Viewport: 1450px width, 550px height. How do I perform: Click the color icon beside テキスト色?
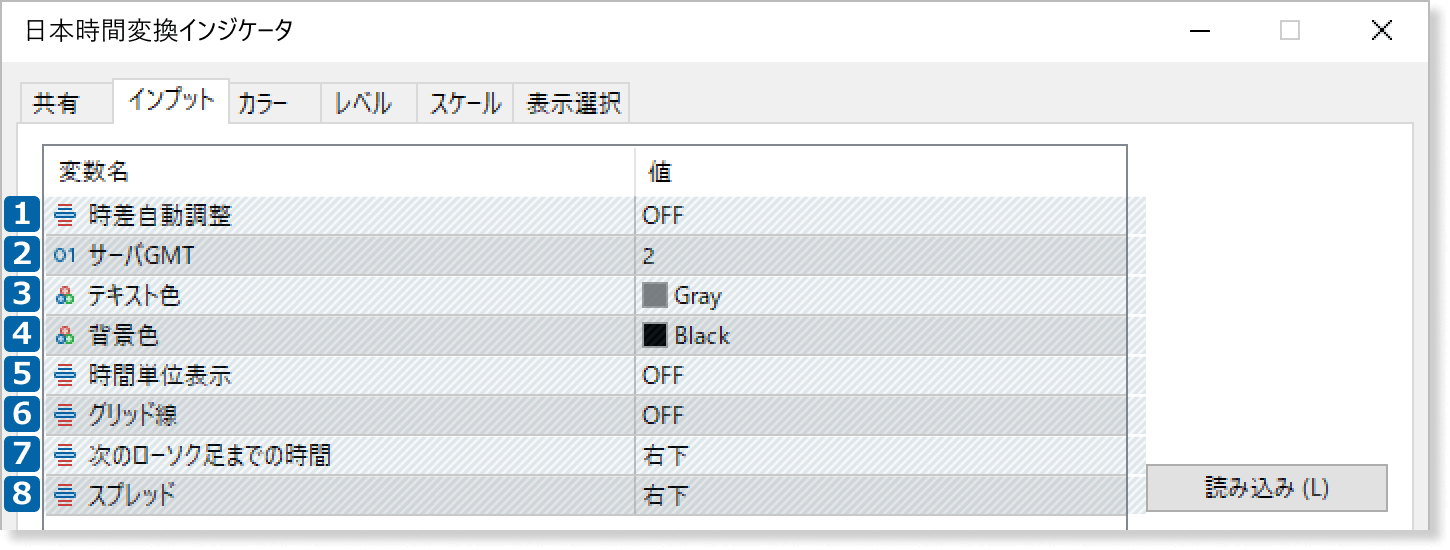pos(66,296)
